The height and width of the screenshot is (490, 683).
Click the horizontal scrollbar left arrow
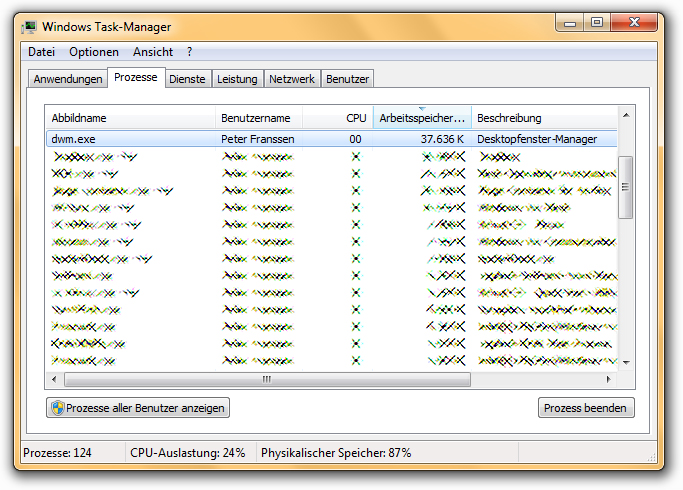click(x=54, y=379)
